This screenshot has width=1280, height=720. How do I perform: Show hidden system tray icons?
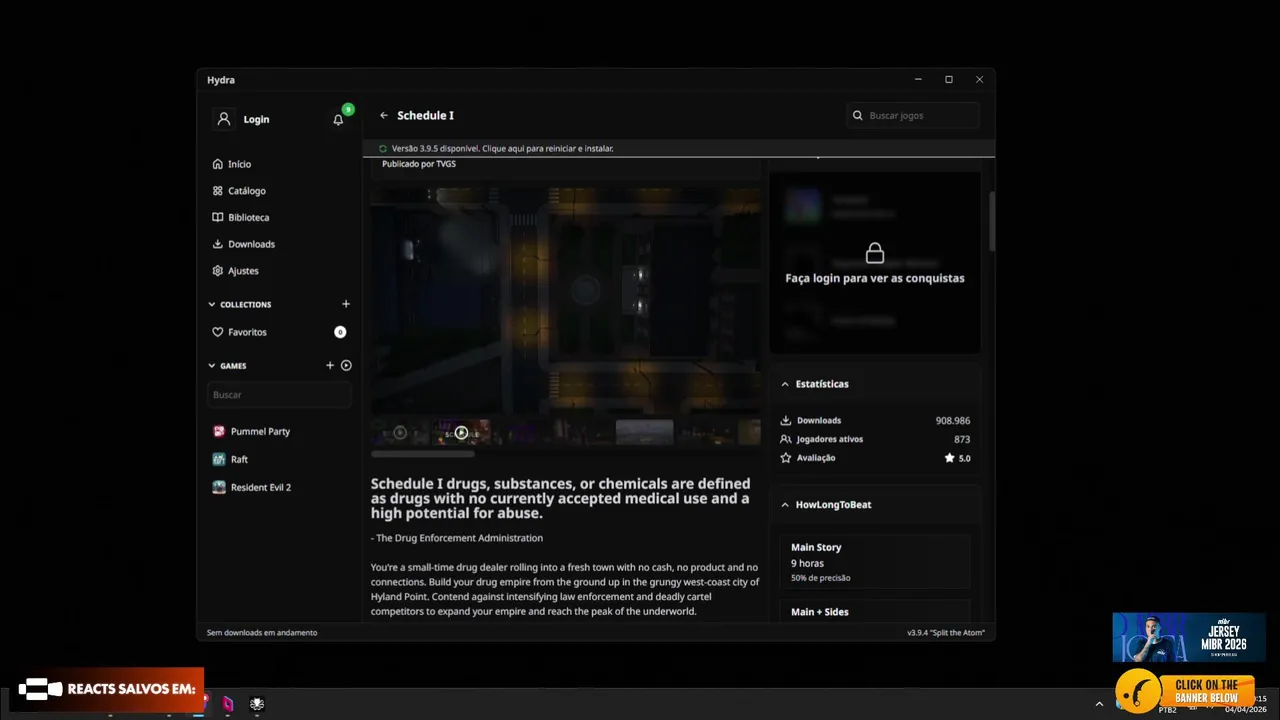point(1101,704)
